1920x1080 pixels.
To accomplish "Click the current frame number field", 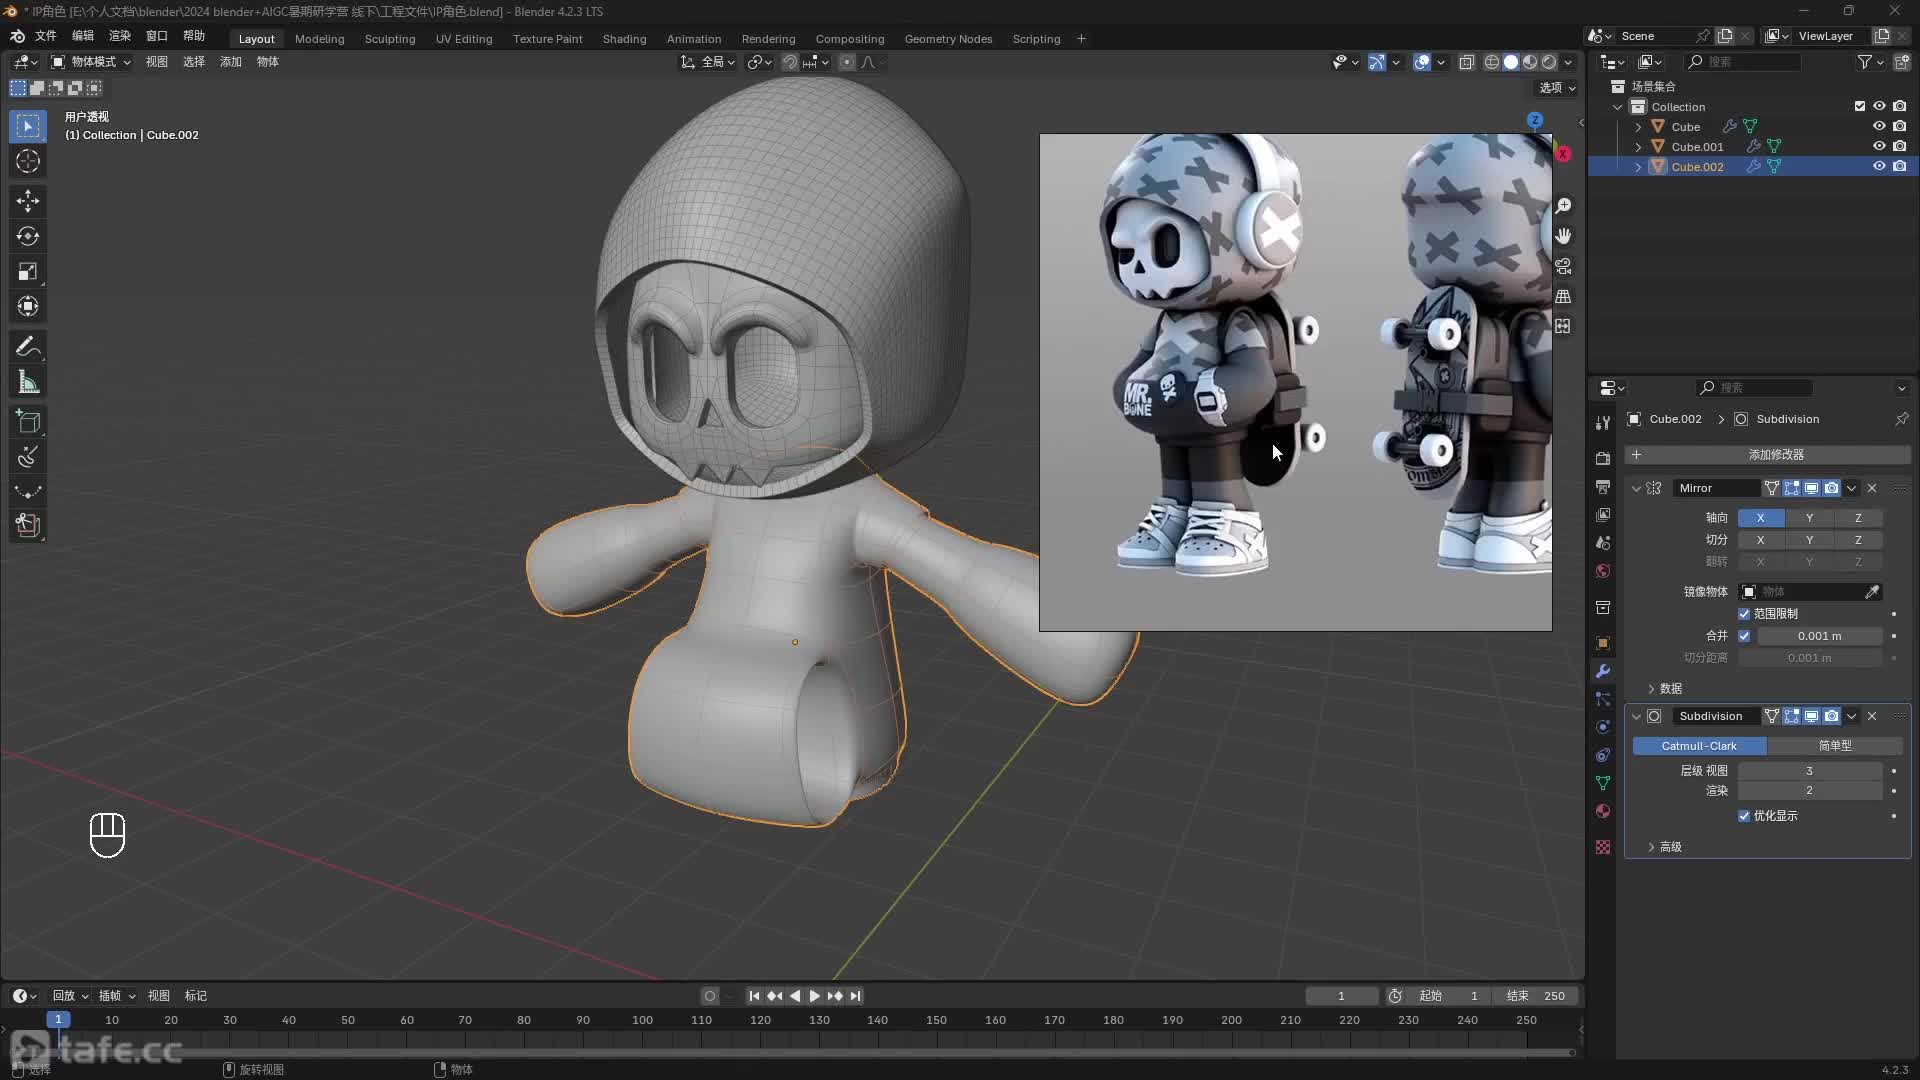I will tap(1341, 996).
